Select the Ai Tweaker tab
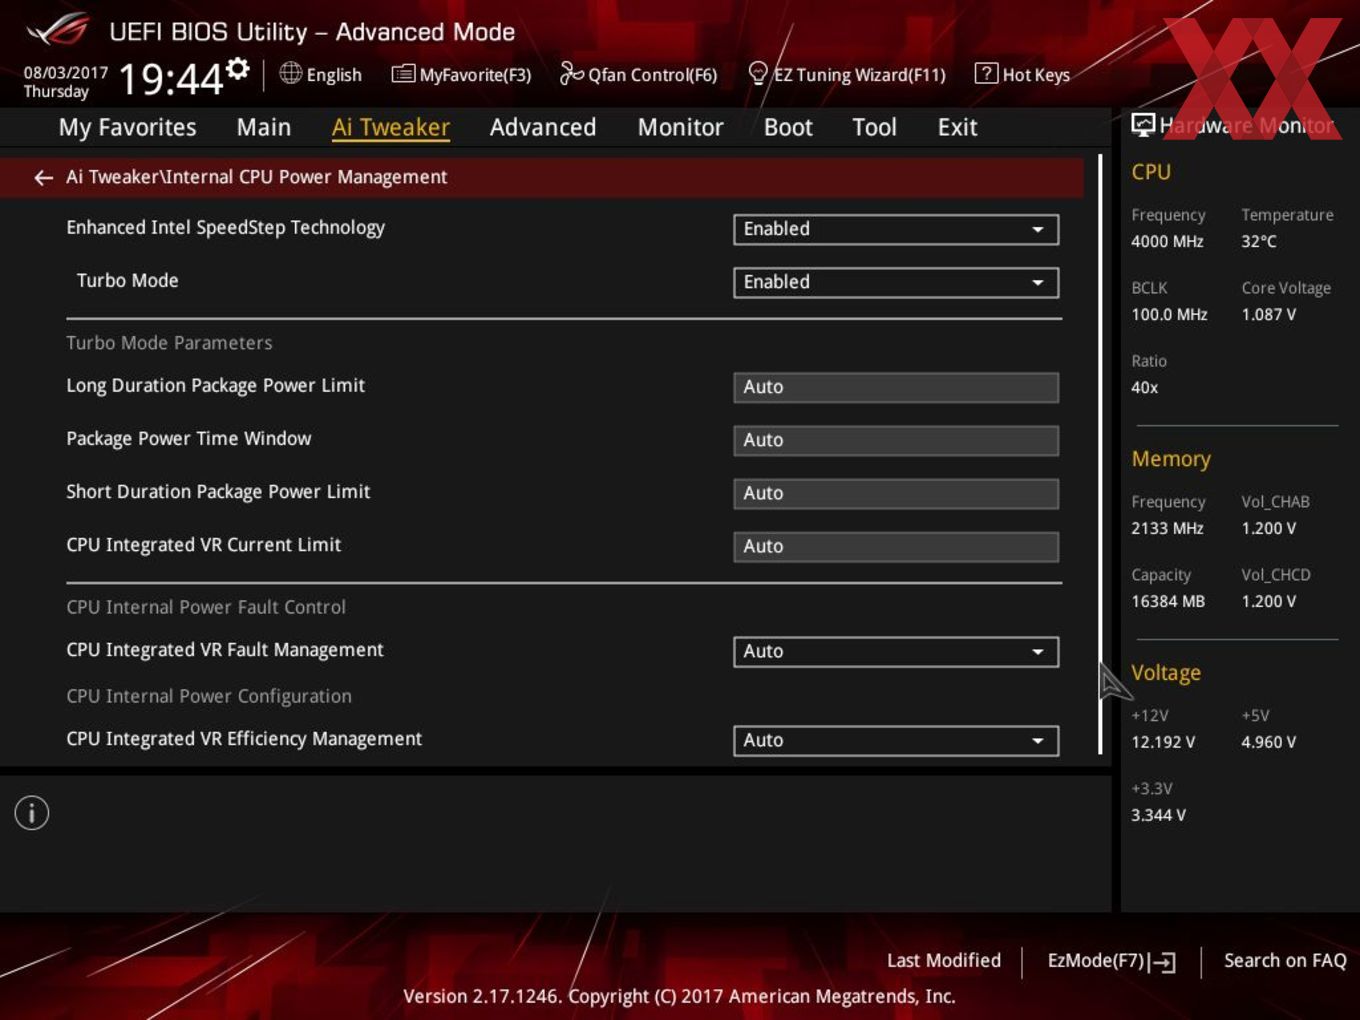1360x1020 pixels. tap(391, 127)
